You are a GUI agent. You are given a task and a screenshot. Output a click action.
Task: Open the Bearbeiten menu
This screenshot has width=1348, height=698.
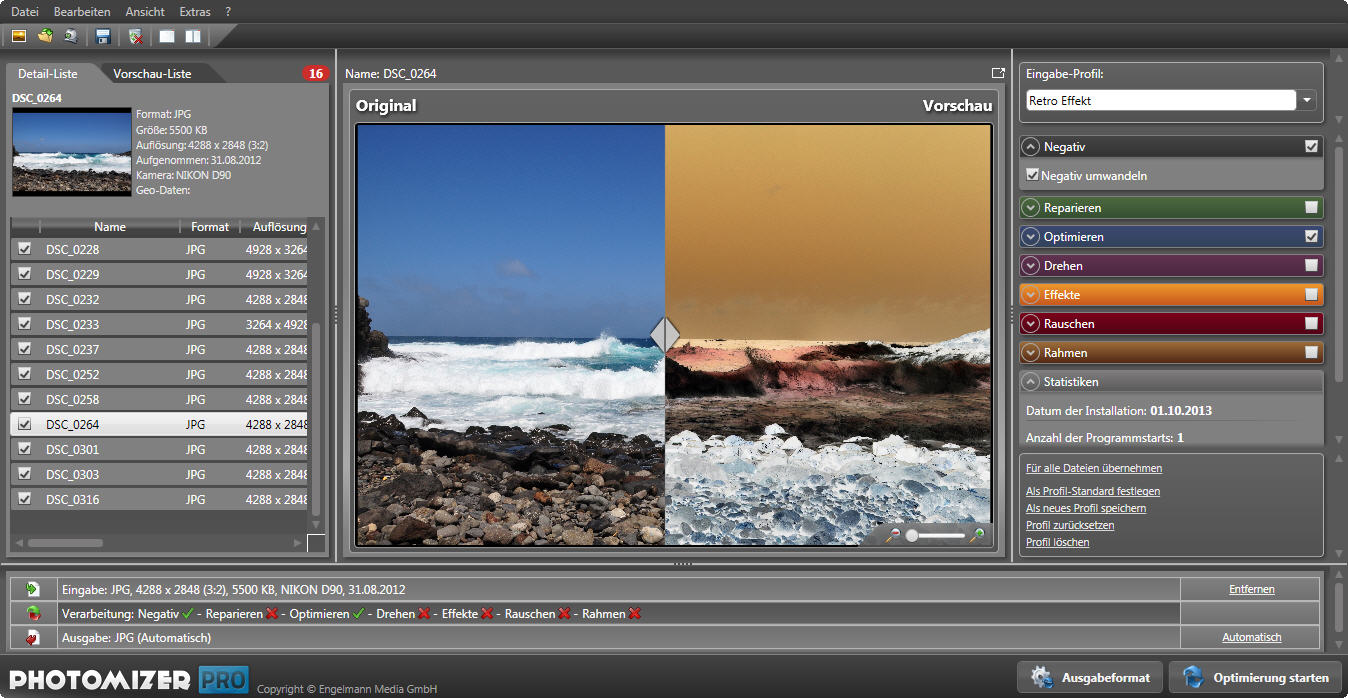pos(82,12)
